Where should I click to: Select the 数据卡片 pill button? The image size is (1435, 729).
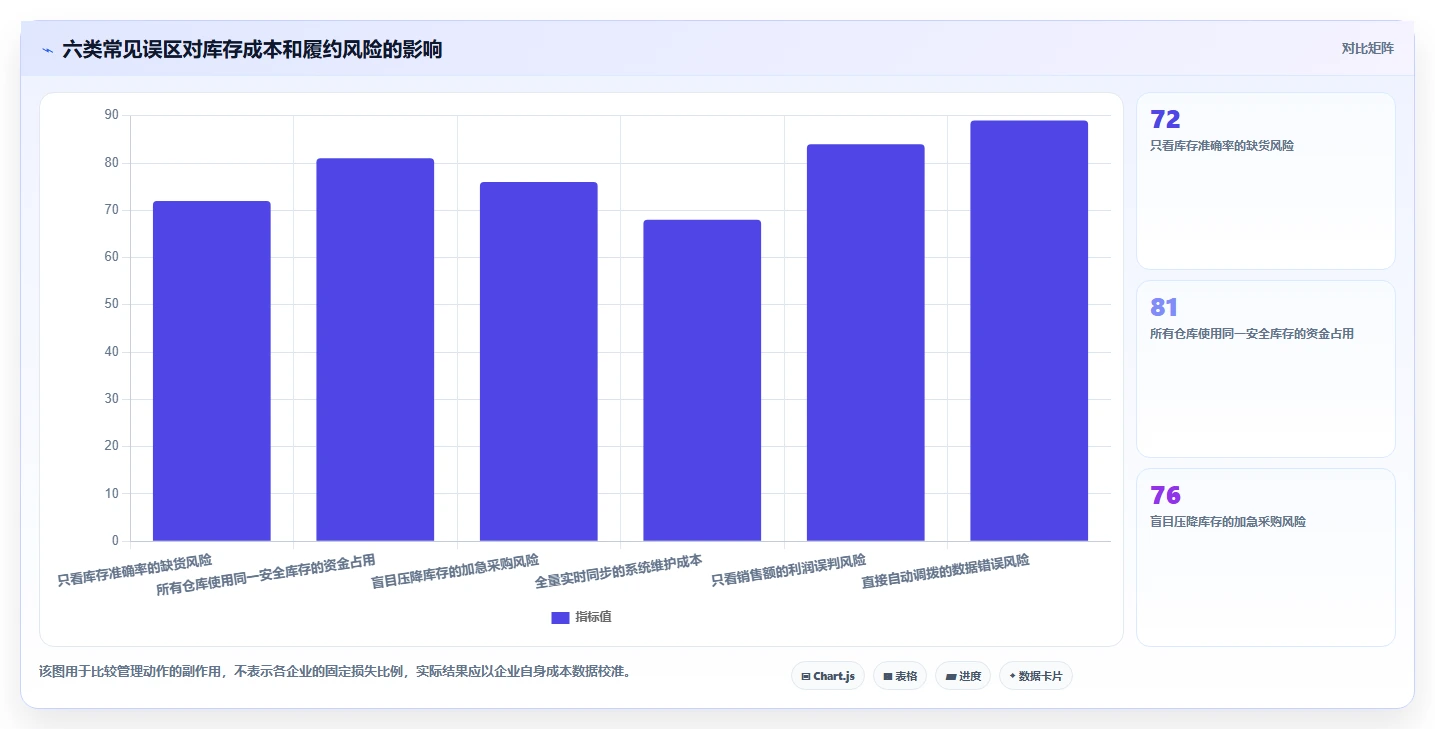pyautogui.click(x=1036, y=676)
